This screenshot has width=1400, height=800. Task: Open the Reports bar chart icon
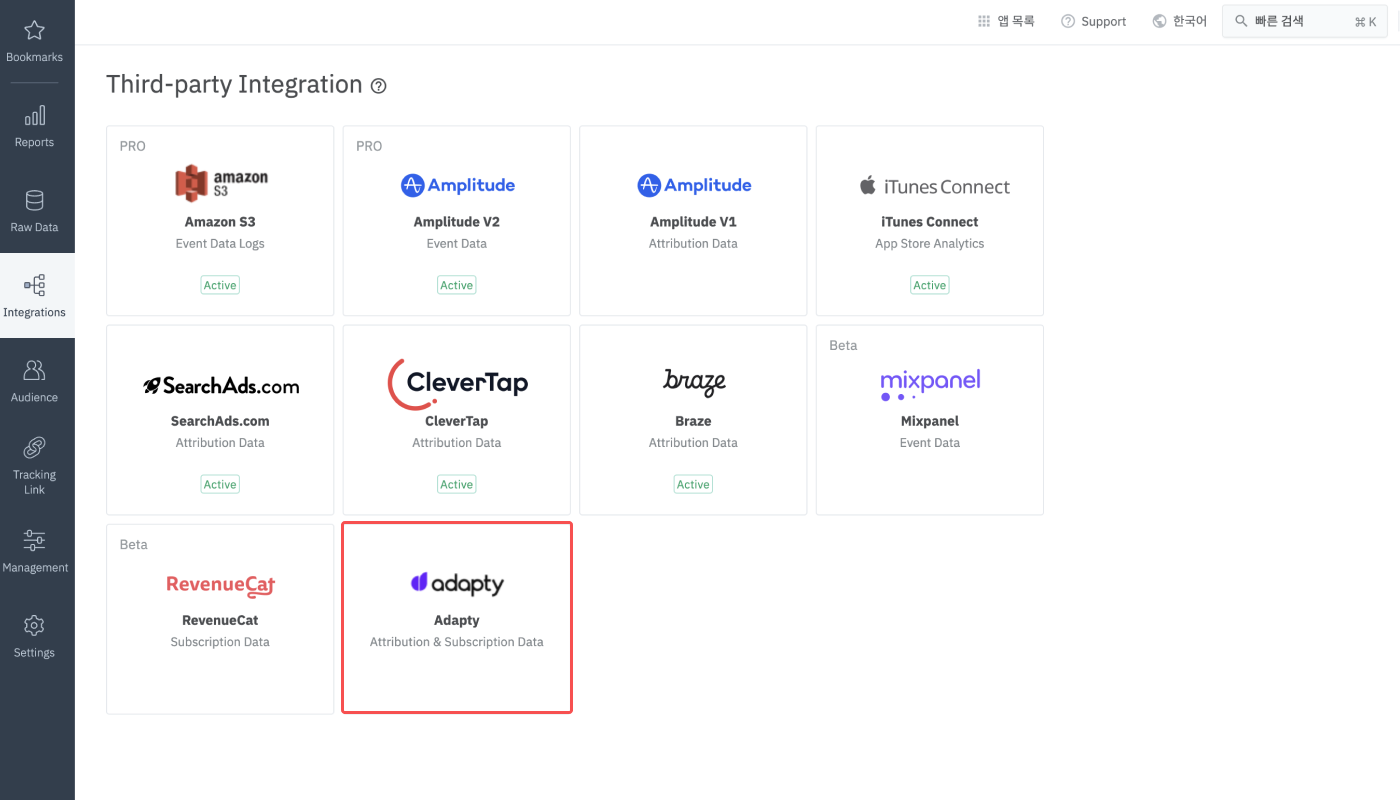click(34, 116)
